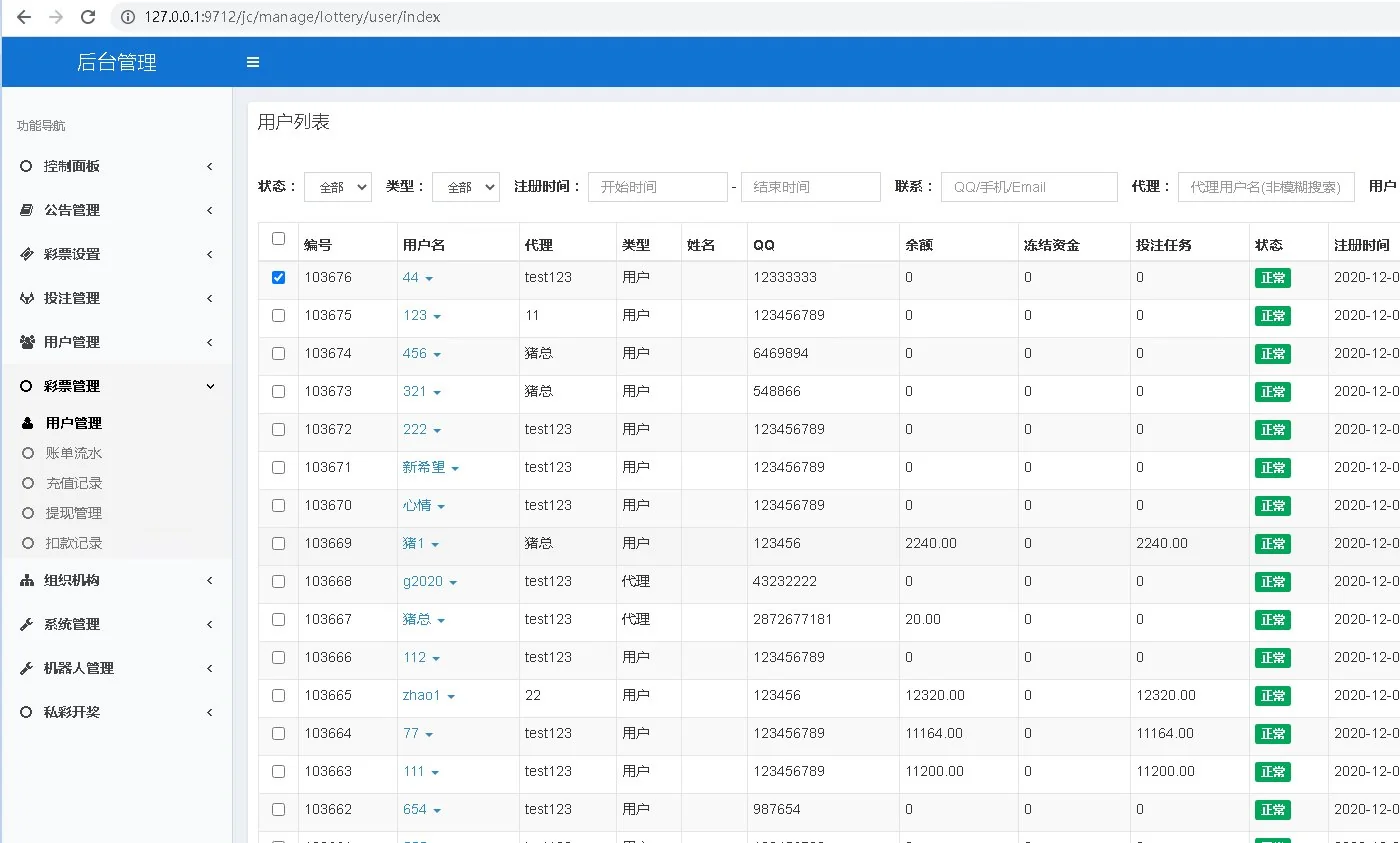Expand the dropdown for user zhao1
This screenshot has height=843, width=1400.
click(x=451, y=696)
